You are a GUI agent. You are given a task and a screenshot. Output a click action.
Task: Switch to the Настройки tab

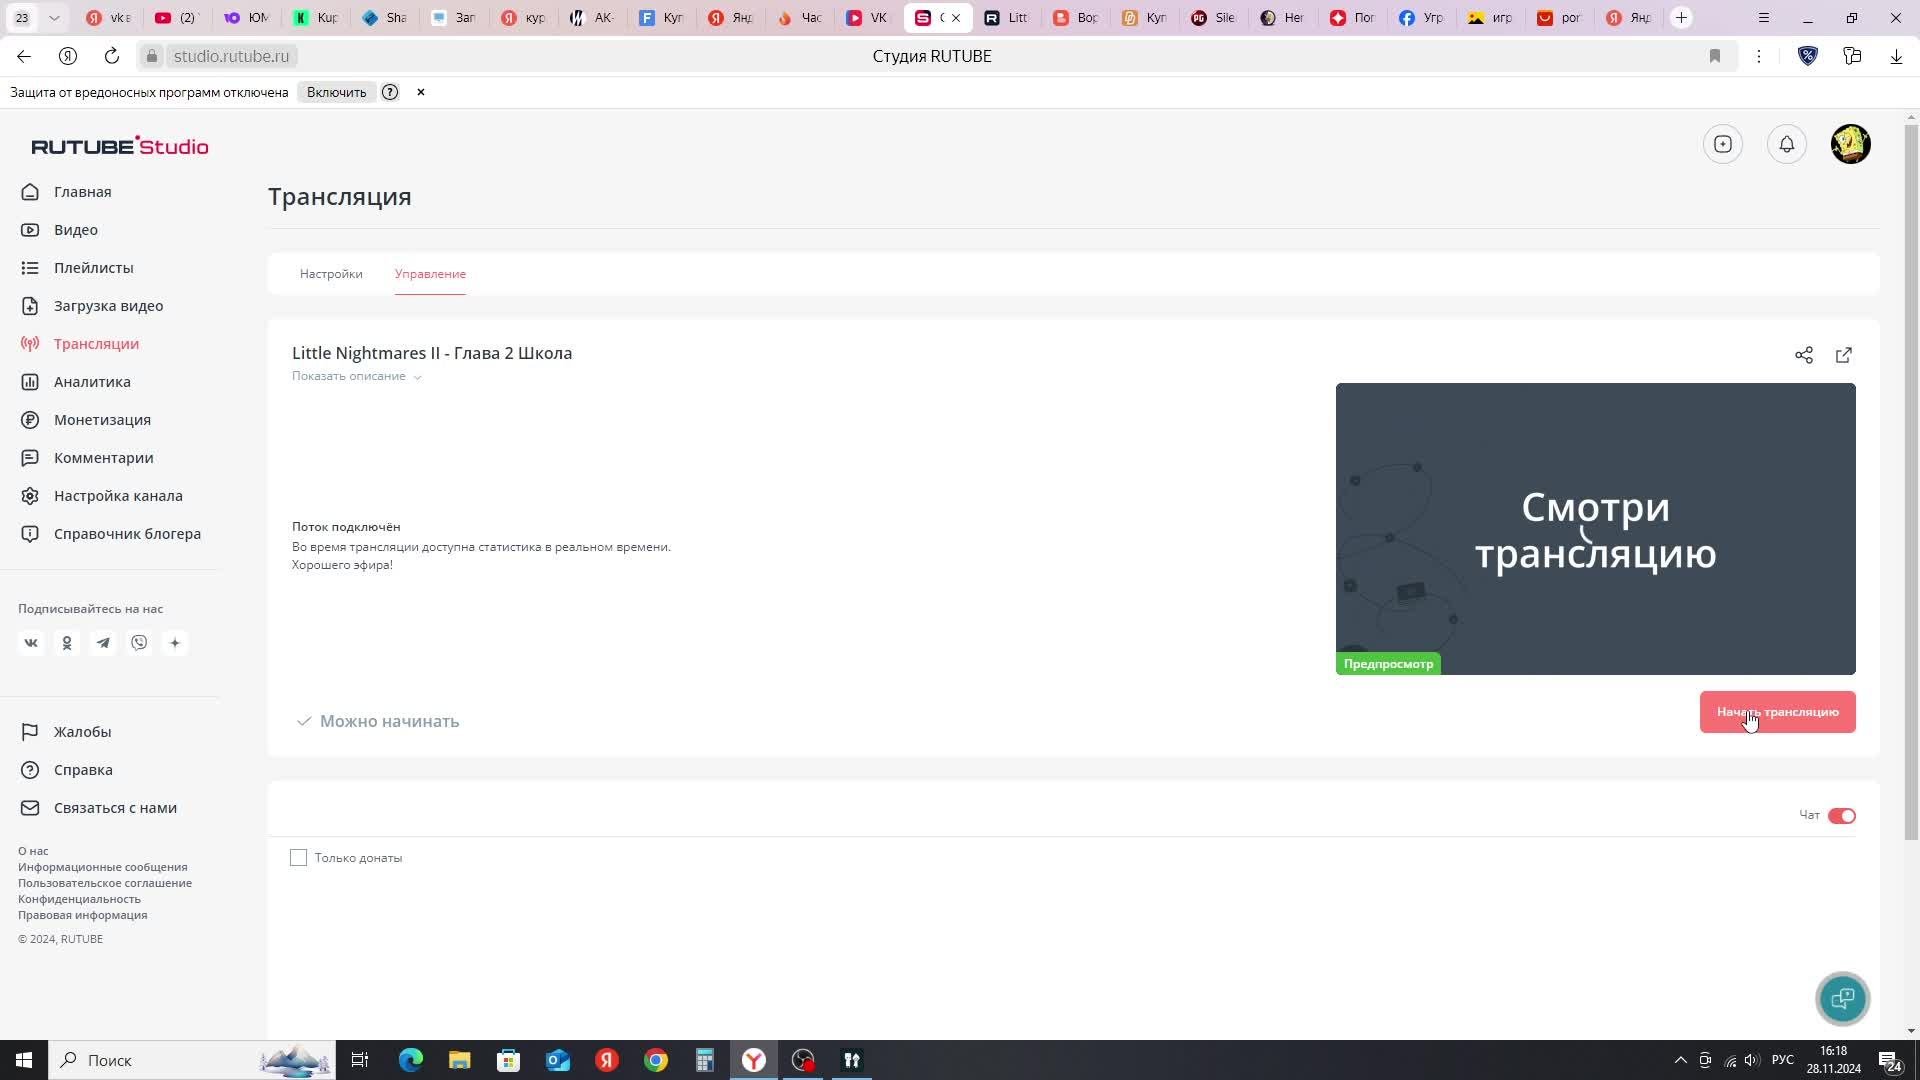(331, 274)
